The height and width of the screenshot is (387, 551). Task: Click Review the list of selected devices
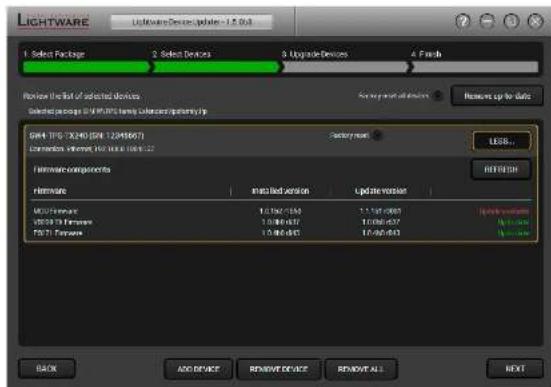81,96
